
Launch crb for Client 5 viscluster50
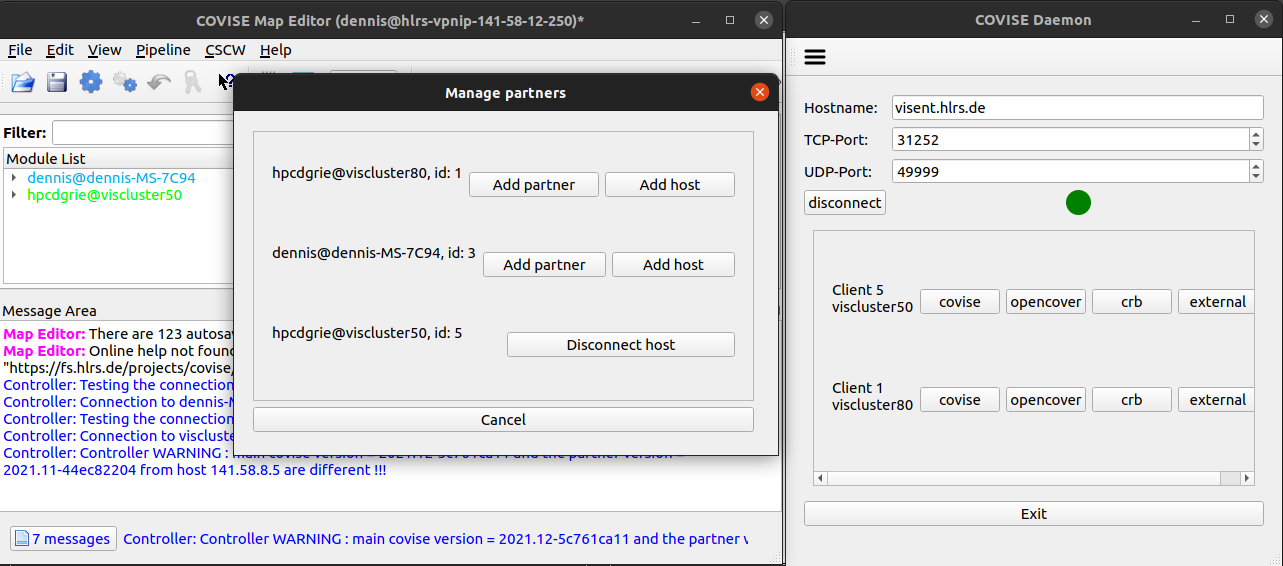tap(1132, 301)
